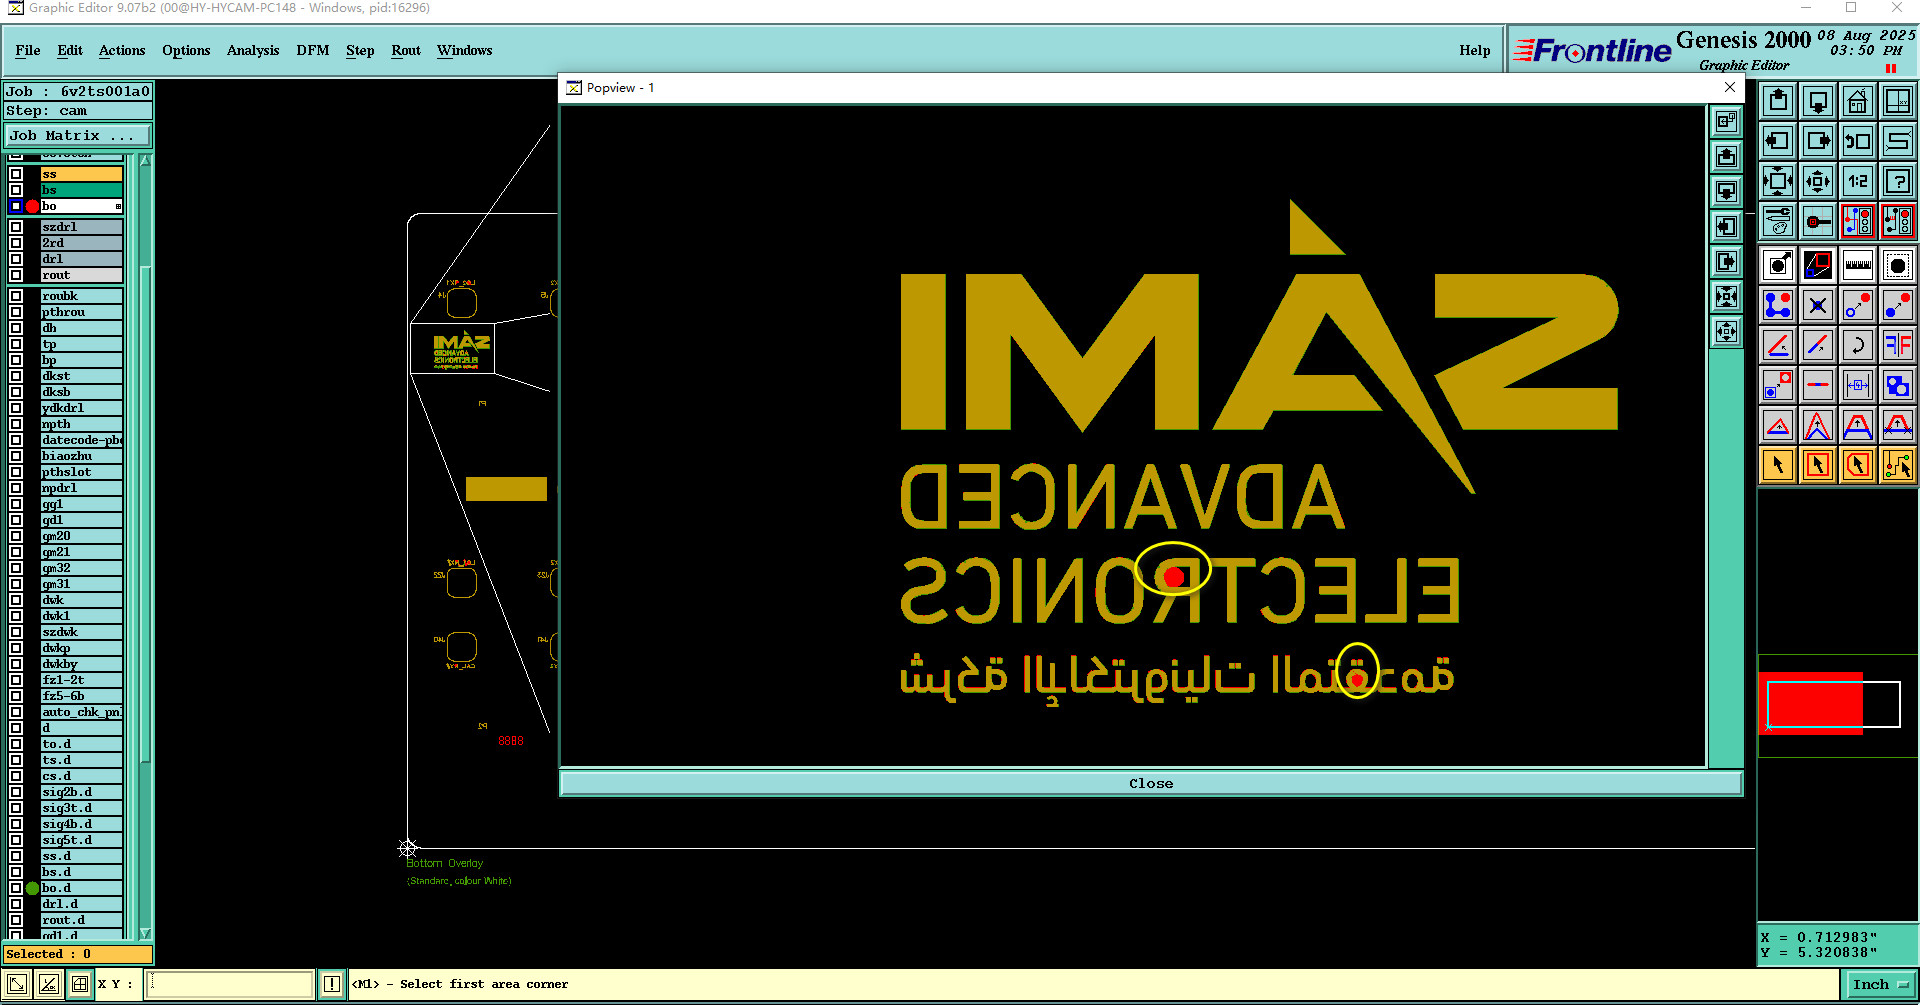Select the ruler measurement tool
The width and height of the screenshot is (1920, 1005).
coord(1858,265)
